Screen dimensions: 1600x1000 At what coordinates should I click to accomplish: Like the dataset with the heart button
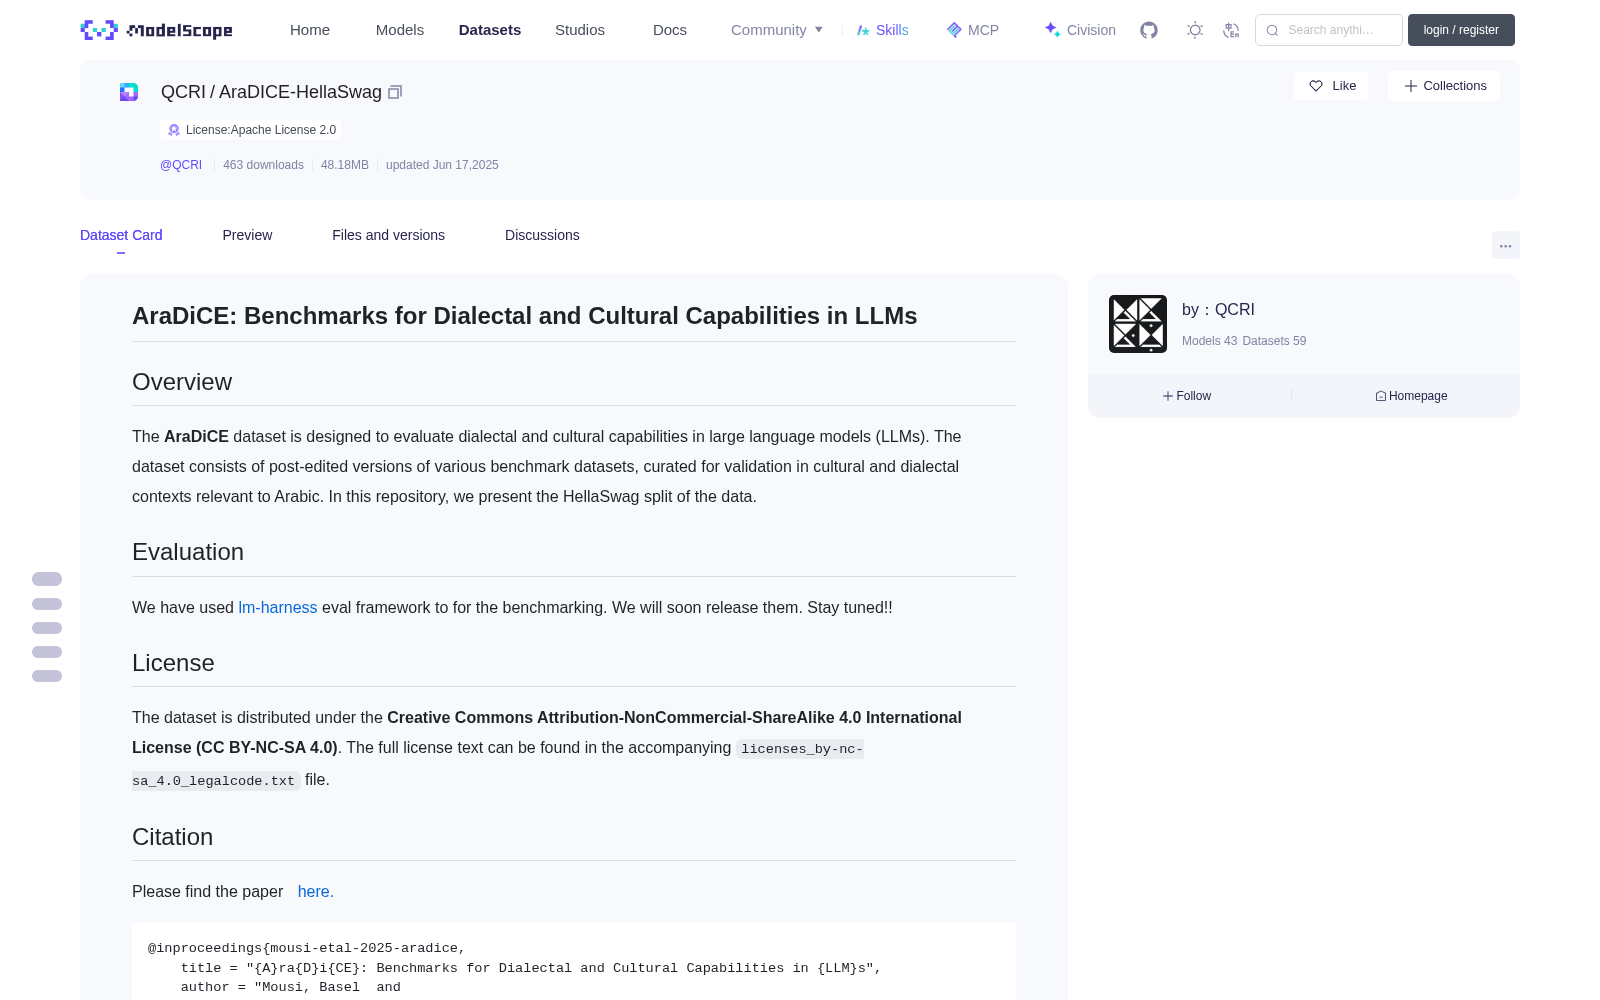1332,86
